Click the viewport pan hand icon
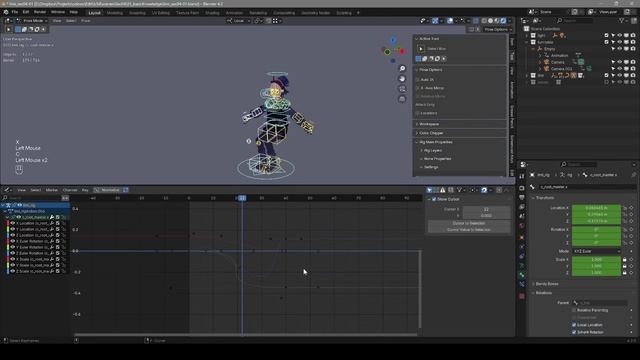The height and width of the screenshot is (360, 640). (x=402, y=79)
